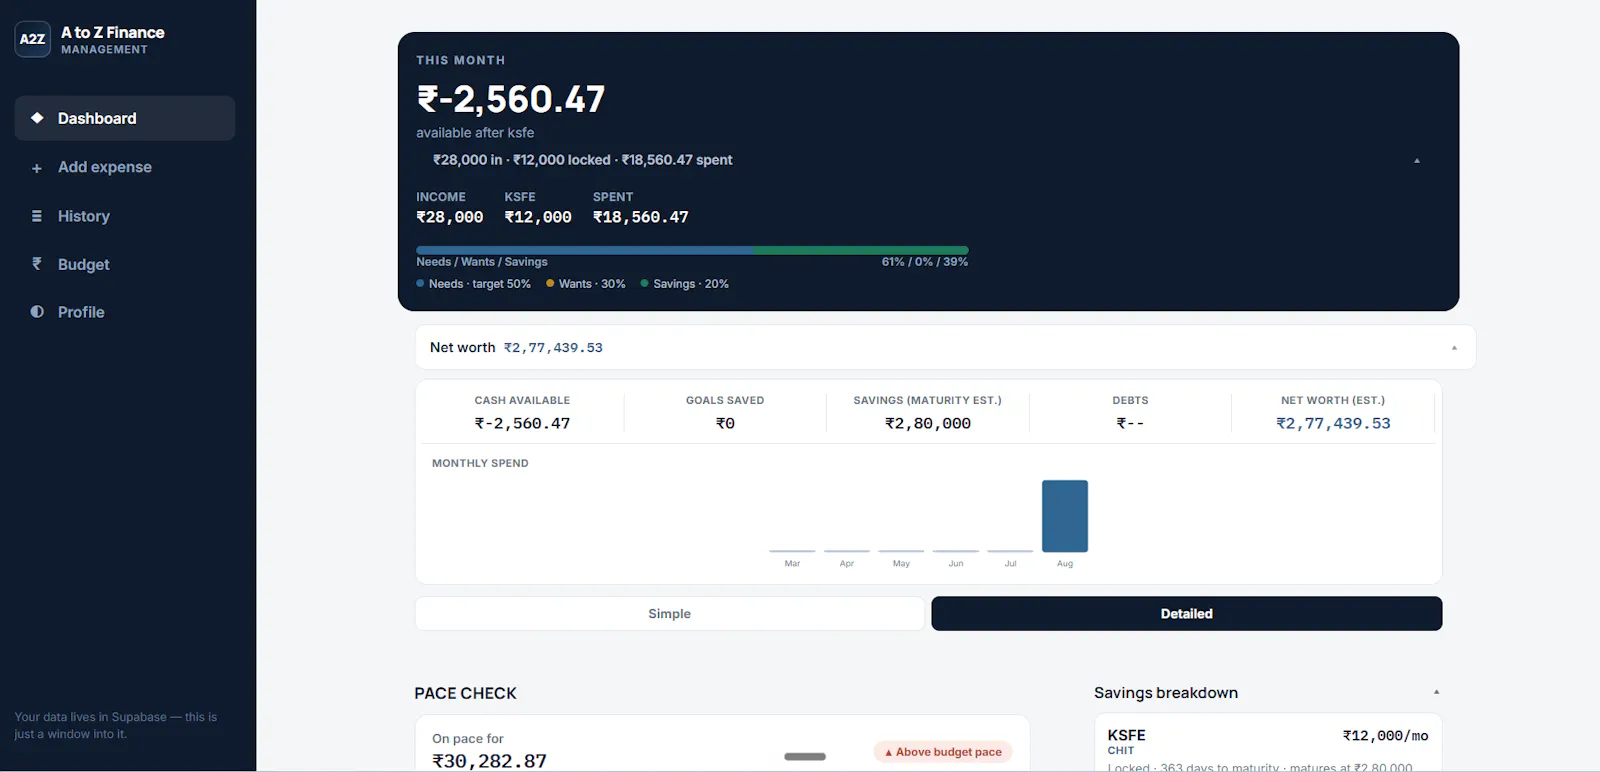Click the KSFE ₹12,000 value in summary
Image resolution: width=1600 pixels, height=772 pixels.
coord(538,217)
